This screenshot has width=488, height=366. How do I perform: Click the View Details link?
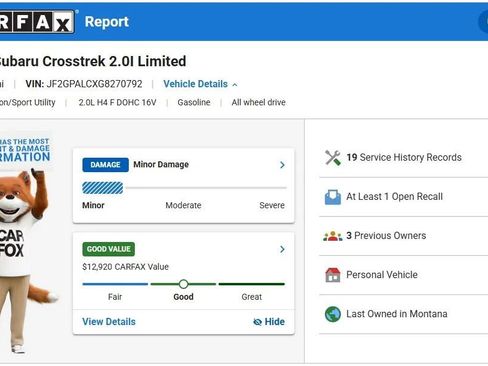pos(109,322)
